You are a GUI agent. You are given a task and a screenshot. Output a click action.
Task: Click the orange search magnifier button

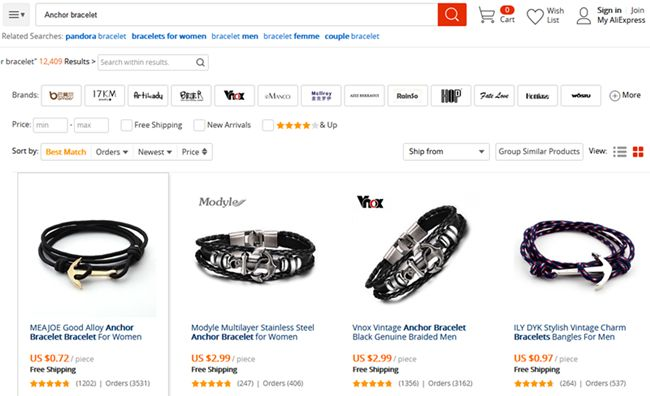pyautogui.click(x=452, y=15)
